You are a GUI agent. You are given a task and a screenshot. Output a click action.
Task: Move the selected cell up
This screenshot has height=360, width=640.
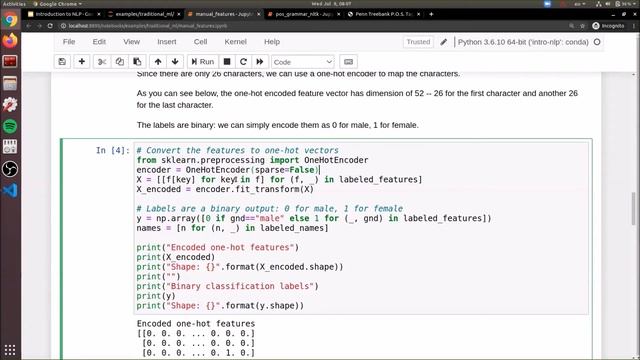point(158,62)
